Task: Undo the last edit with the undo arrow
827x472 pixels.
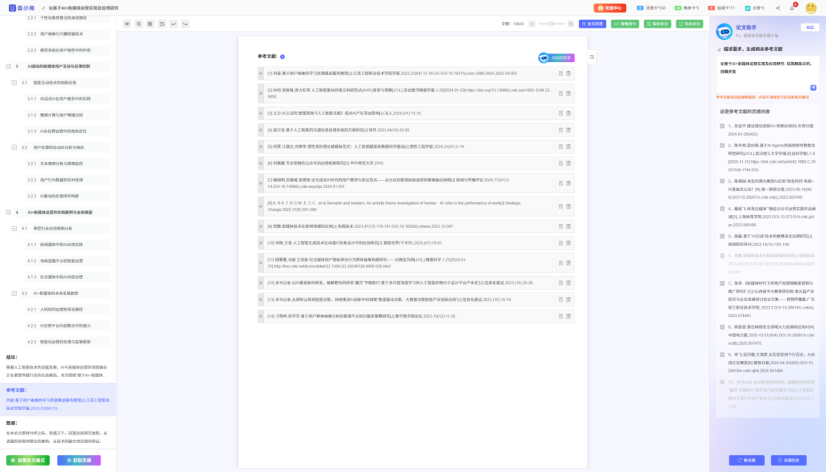Action: pos(174,24)
